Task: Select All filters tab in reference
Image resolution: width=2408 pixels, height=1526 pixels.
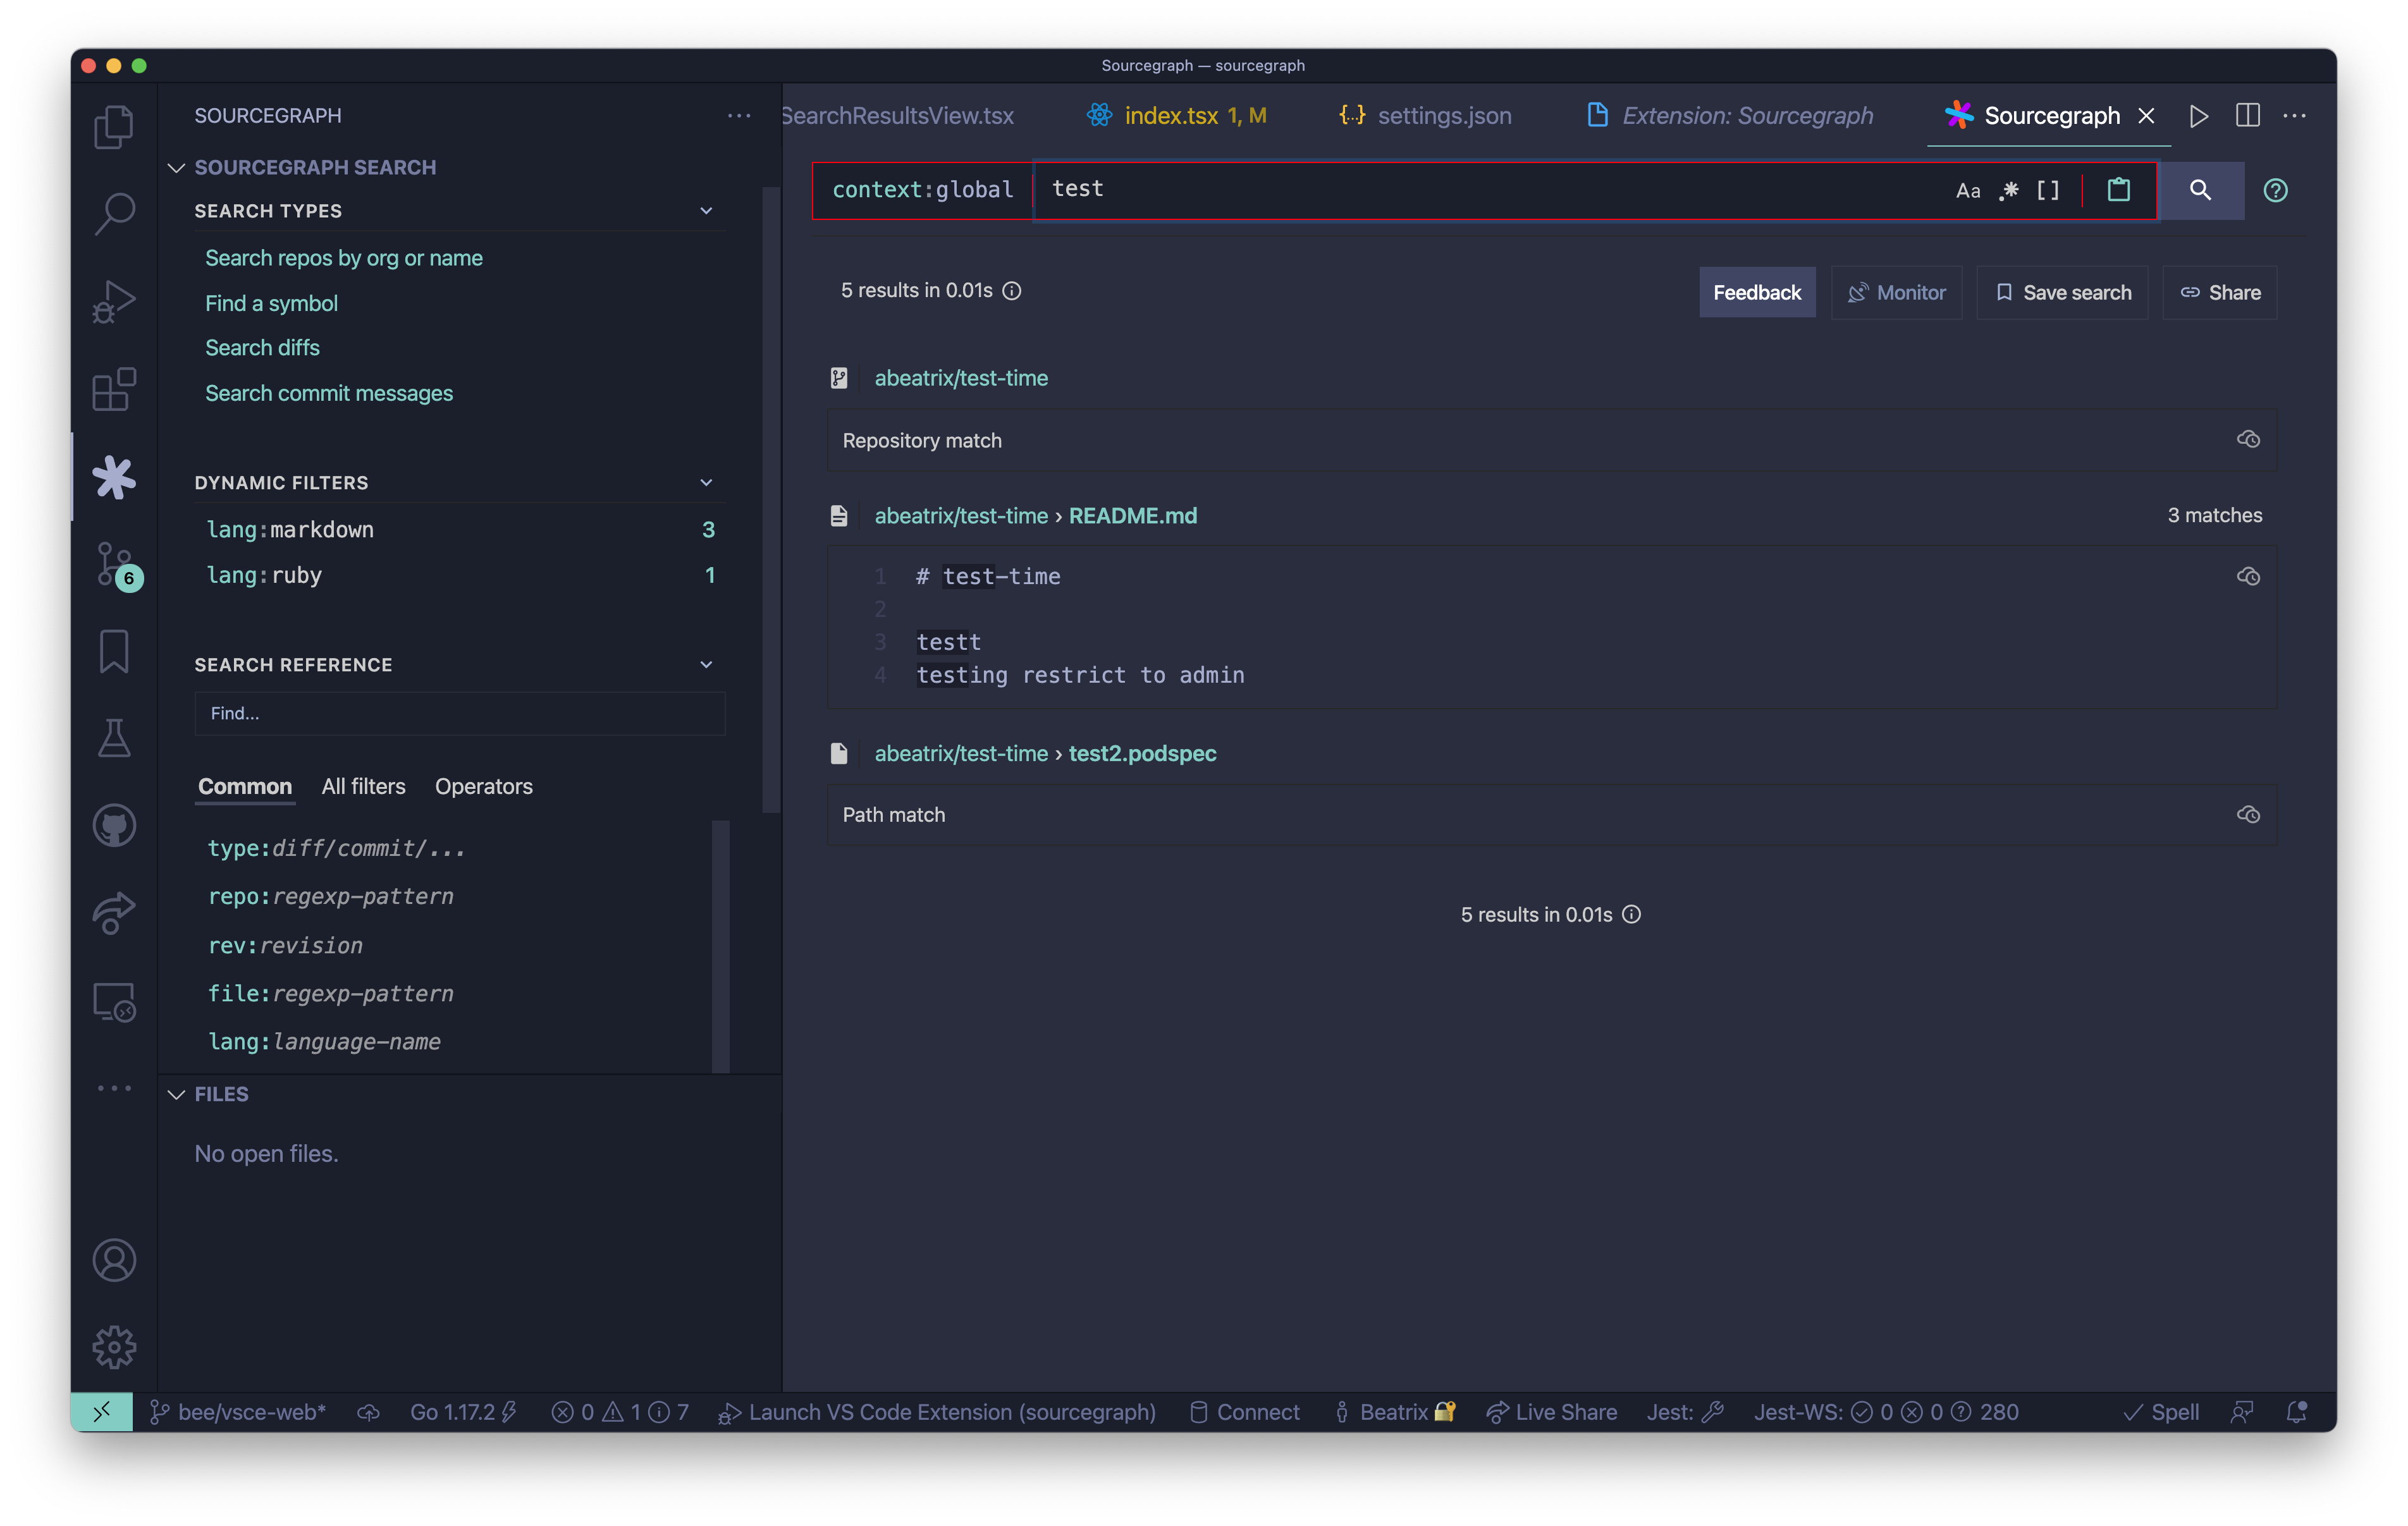Action: tap(363, 786)
